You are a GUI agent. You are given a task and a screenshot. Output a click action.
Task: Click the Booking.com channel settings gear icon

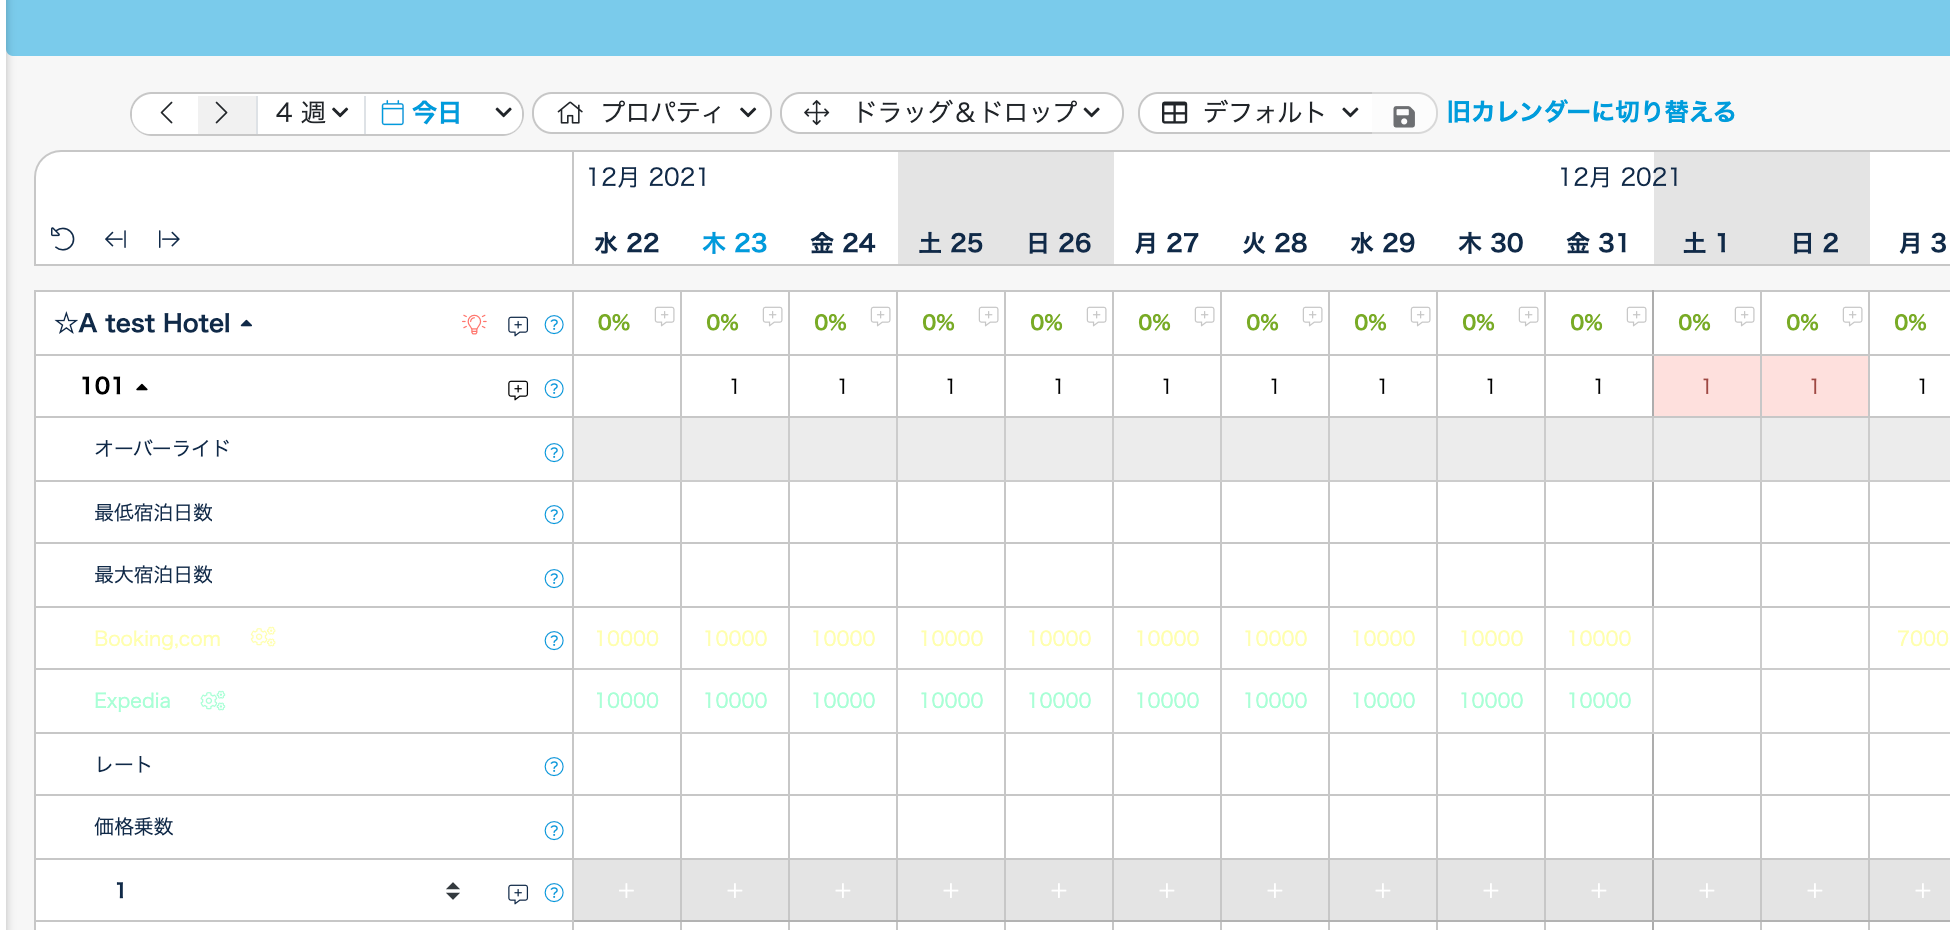pos(263,638)
